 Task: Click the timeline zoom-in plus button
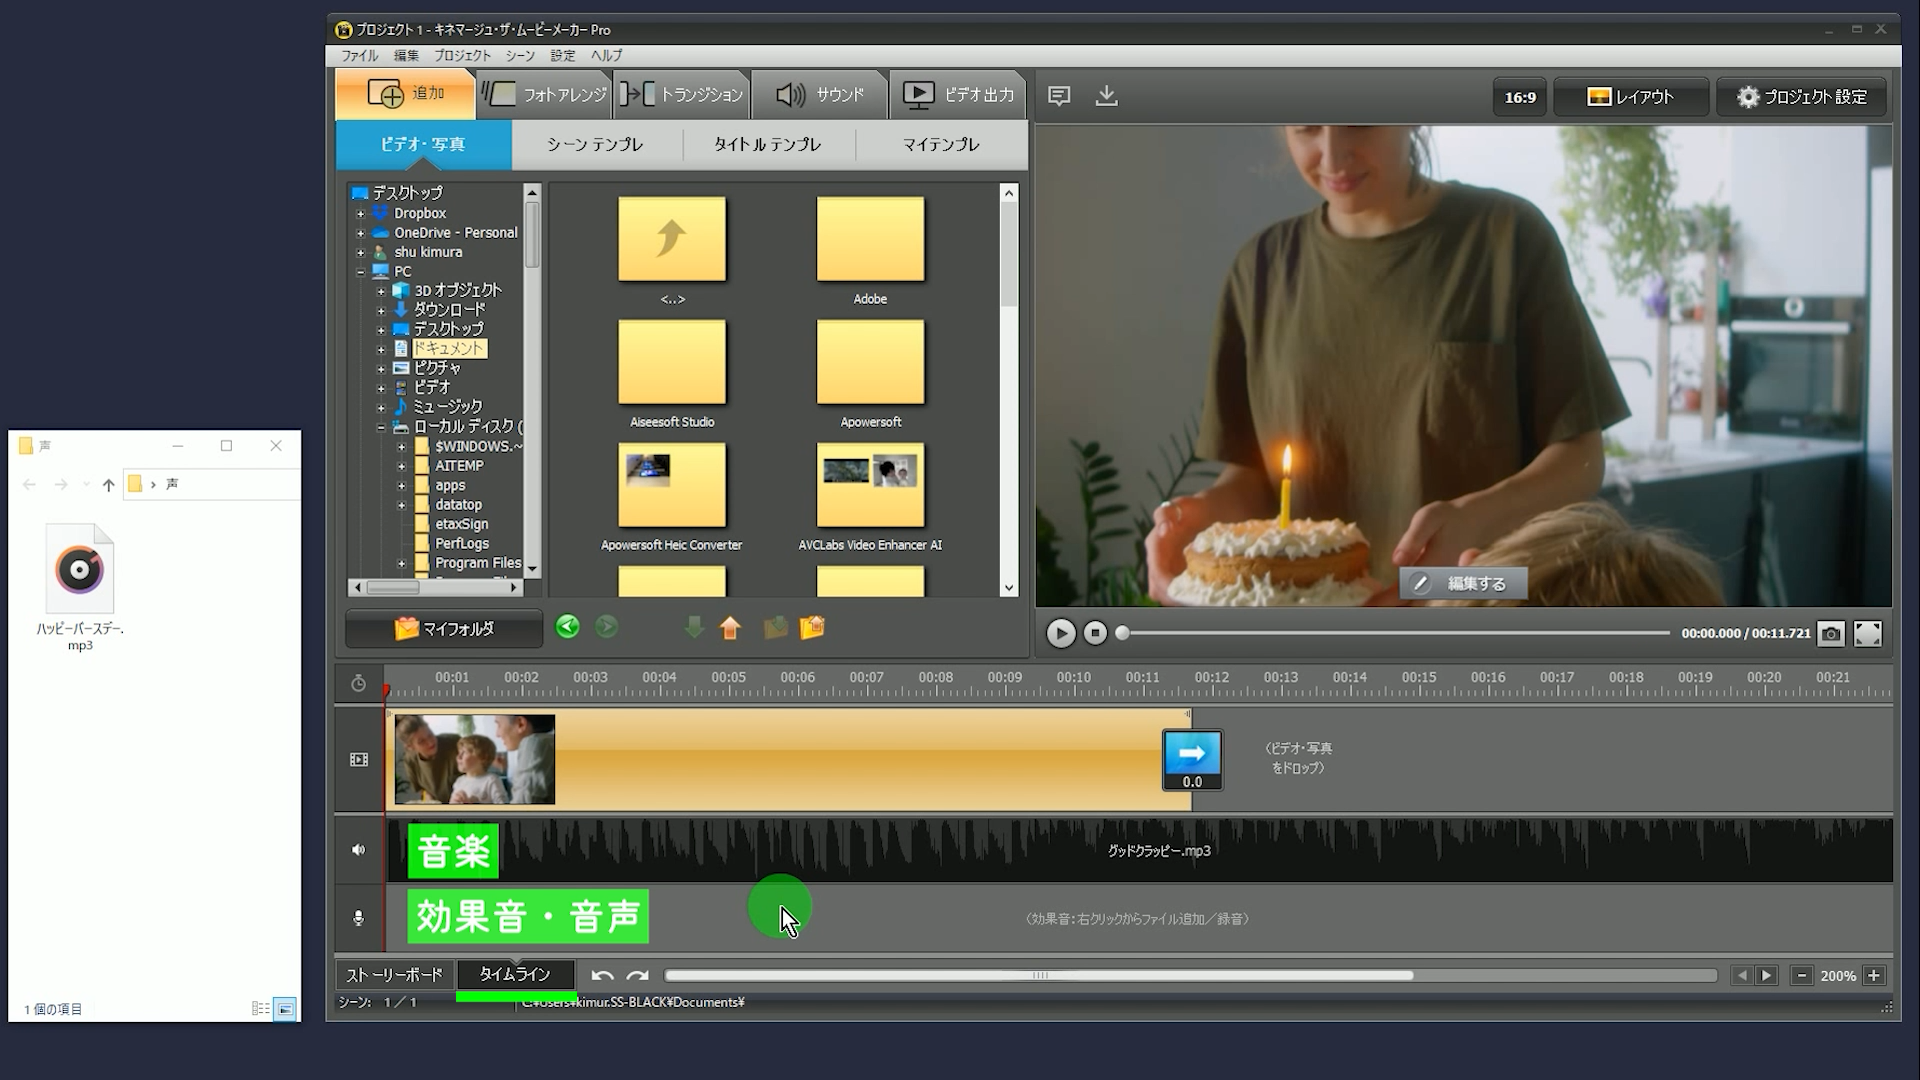[1874, 975]
